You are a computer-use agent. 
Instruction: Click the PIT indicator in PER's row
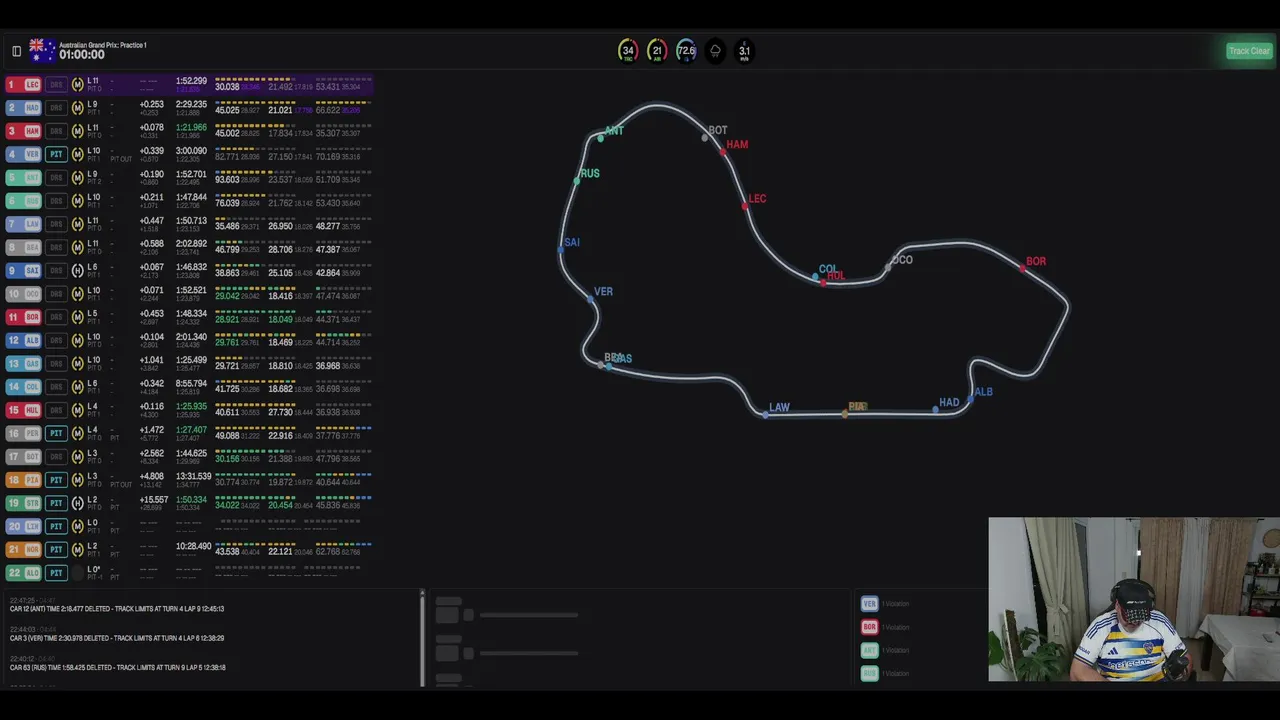pos(56,433)
